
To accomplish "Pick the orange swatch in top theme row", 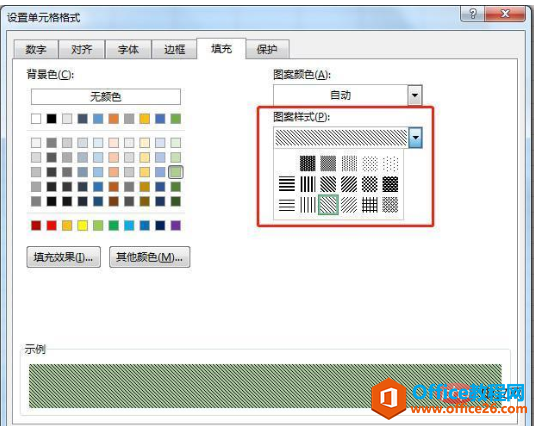I will (x=114, y=119).
